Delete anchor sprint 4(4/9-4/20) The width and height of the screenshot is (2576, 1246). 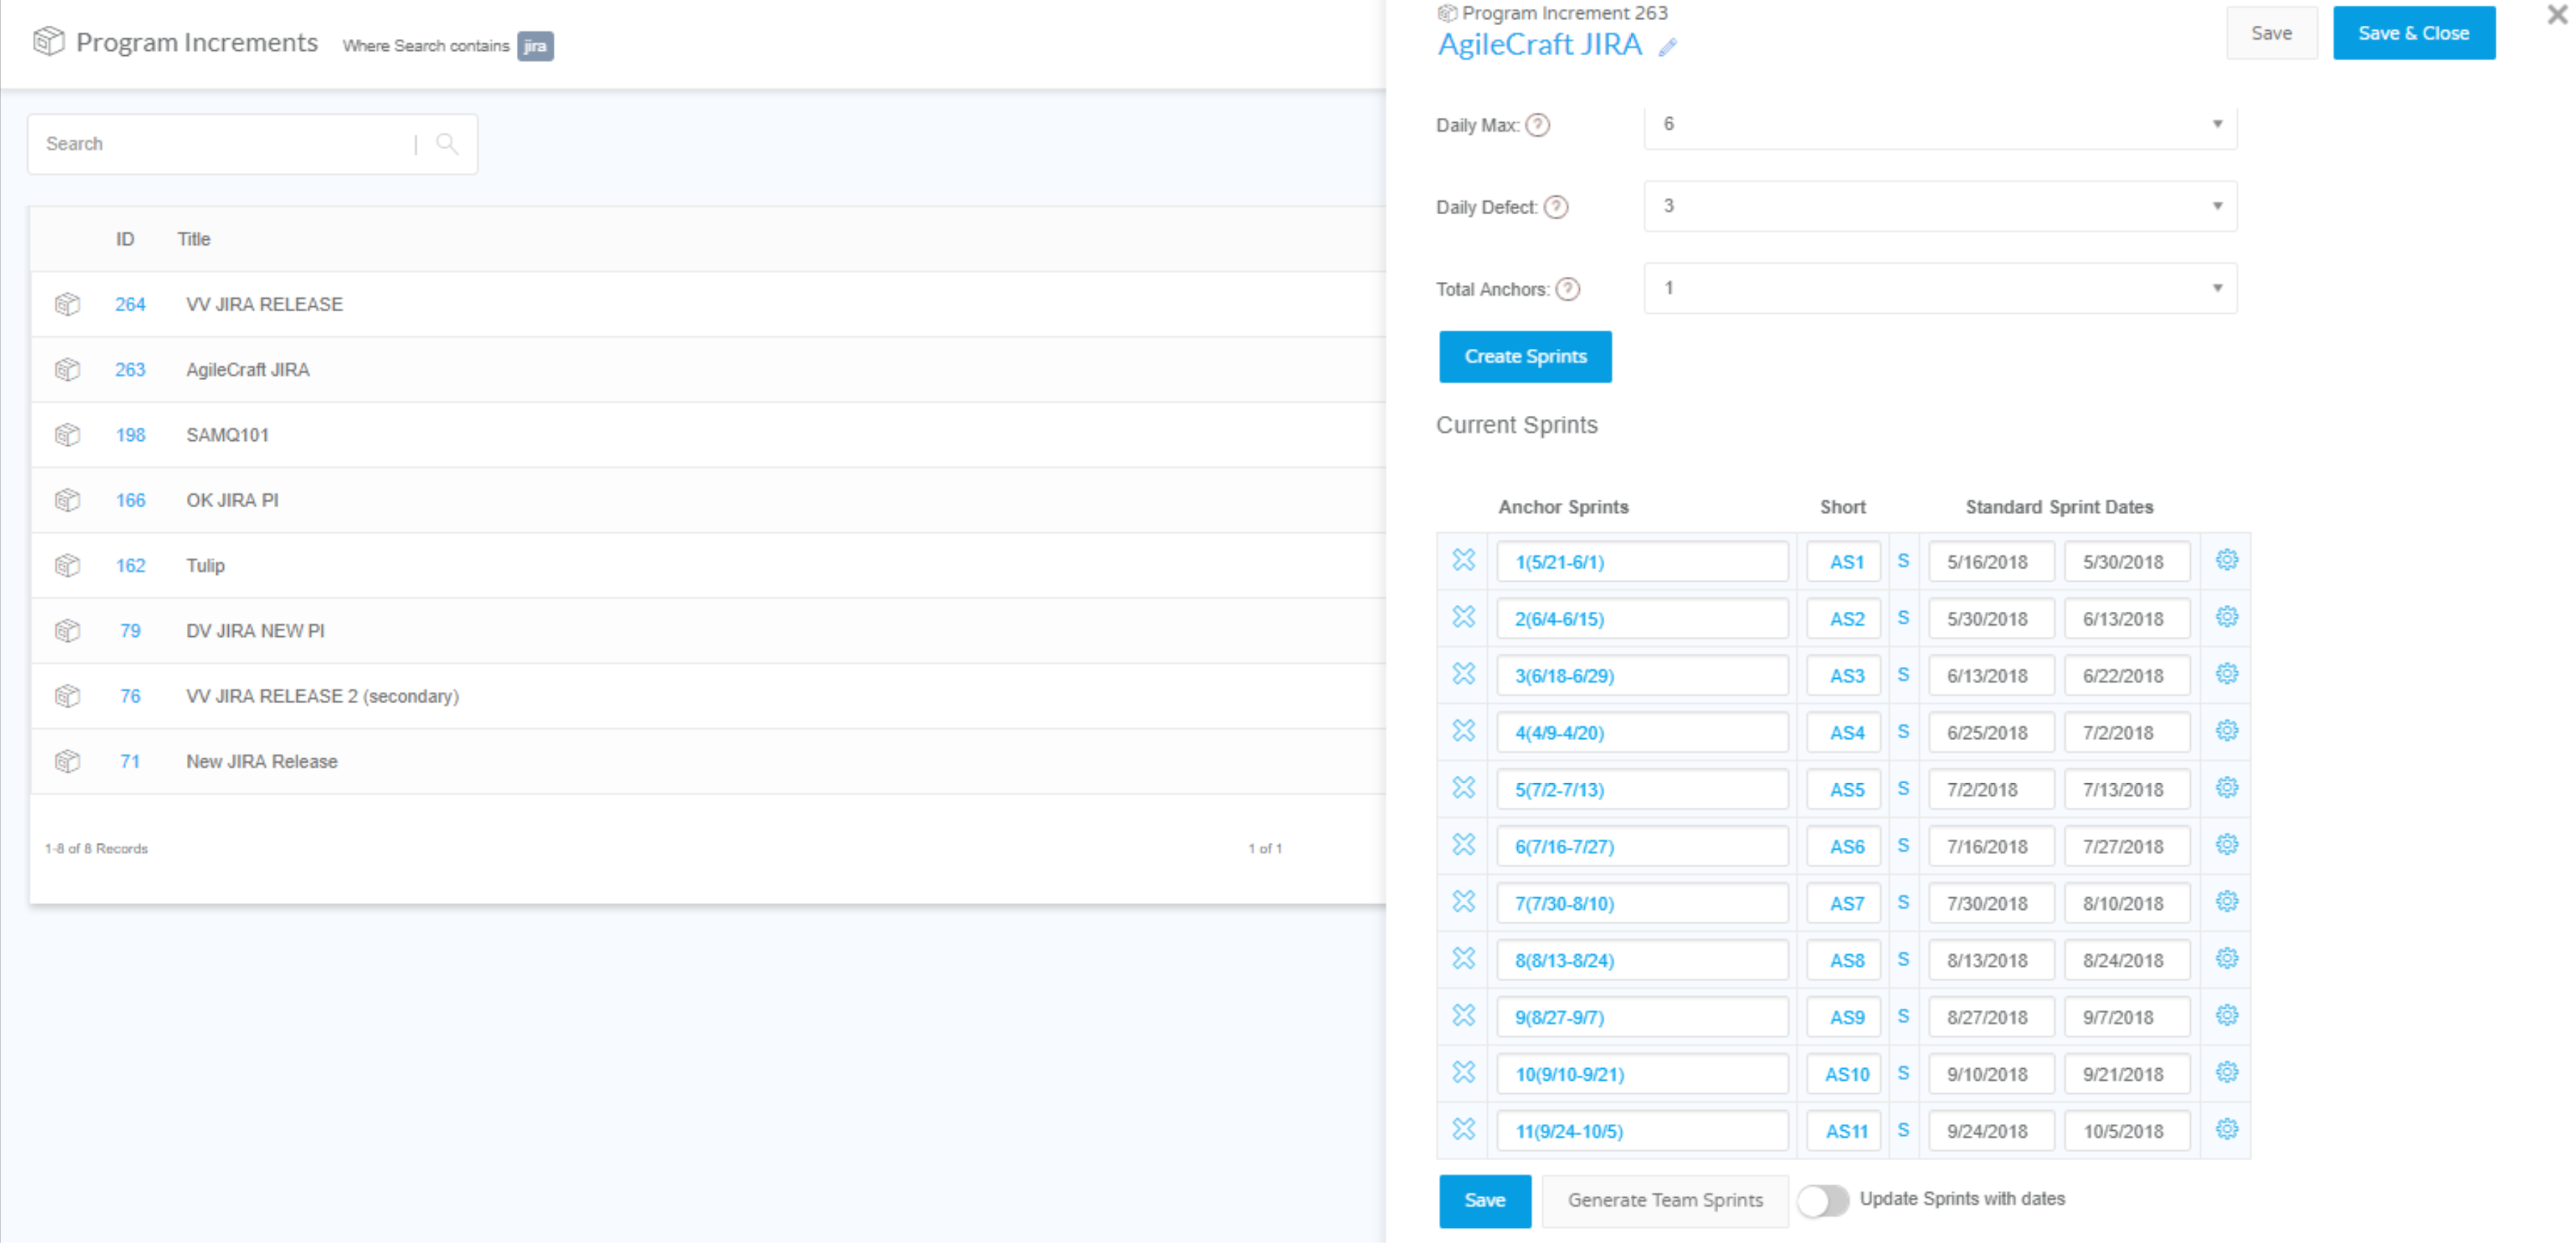click(x=1463, y=731)
